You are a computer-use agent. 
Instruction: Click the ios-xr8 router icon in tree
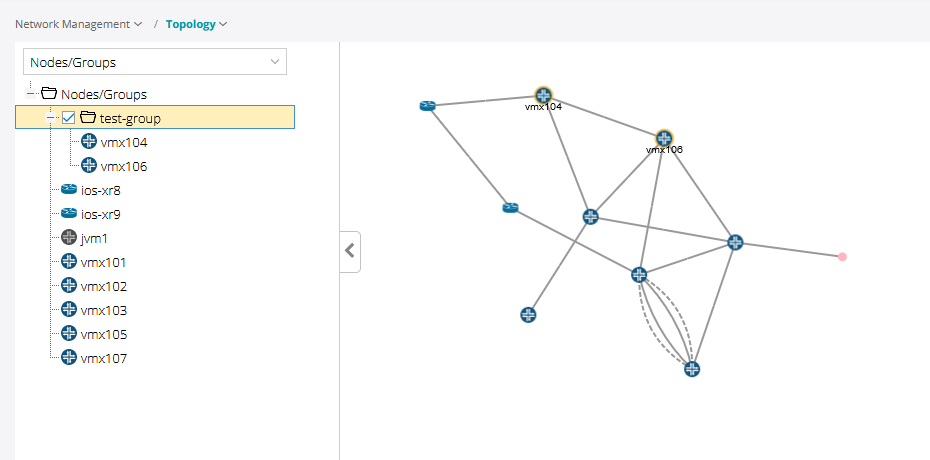click(x=69, y=190)
